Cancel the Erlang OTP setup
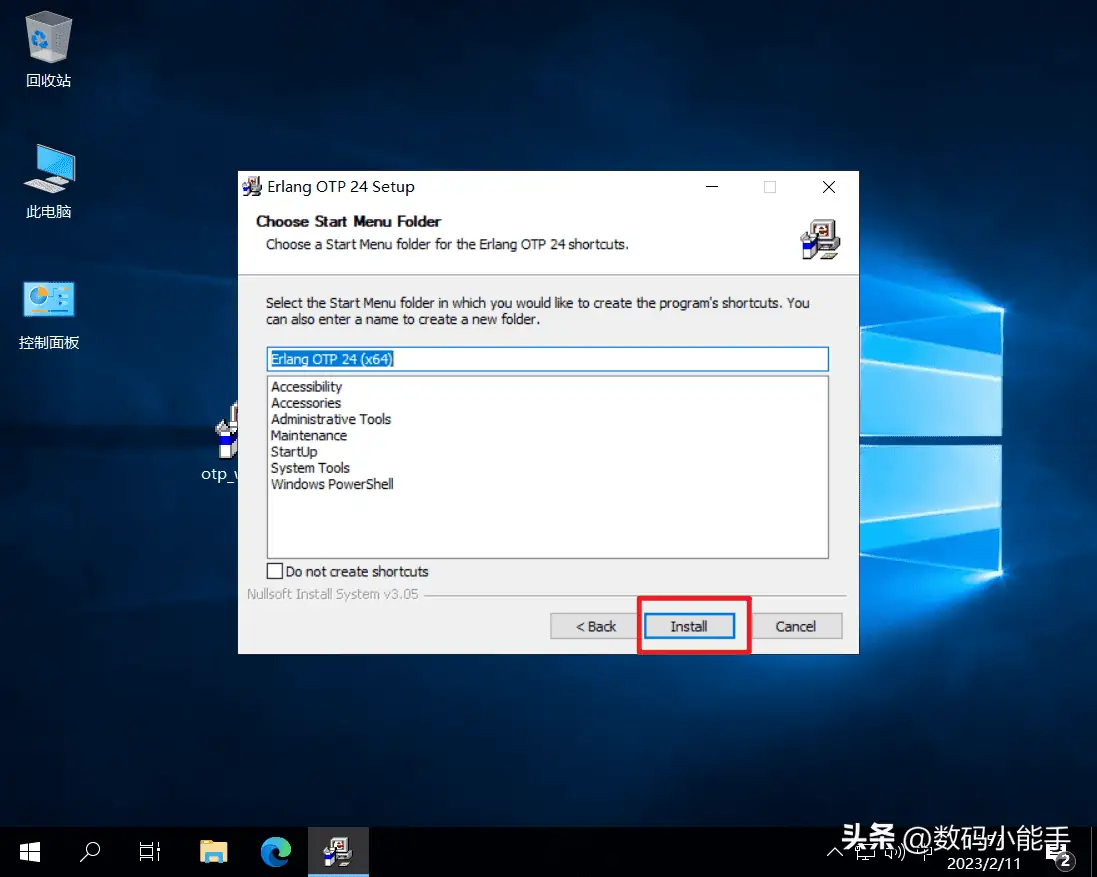 pyautogui.click(x=795, y=626)
